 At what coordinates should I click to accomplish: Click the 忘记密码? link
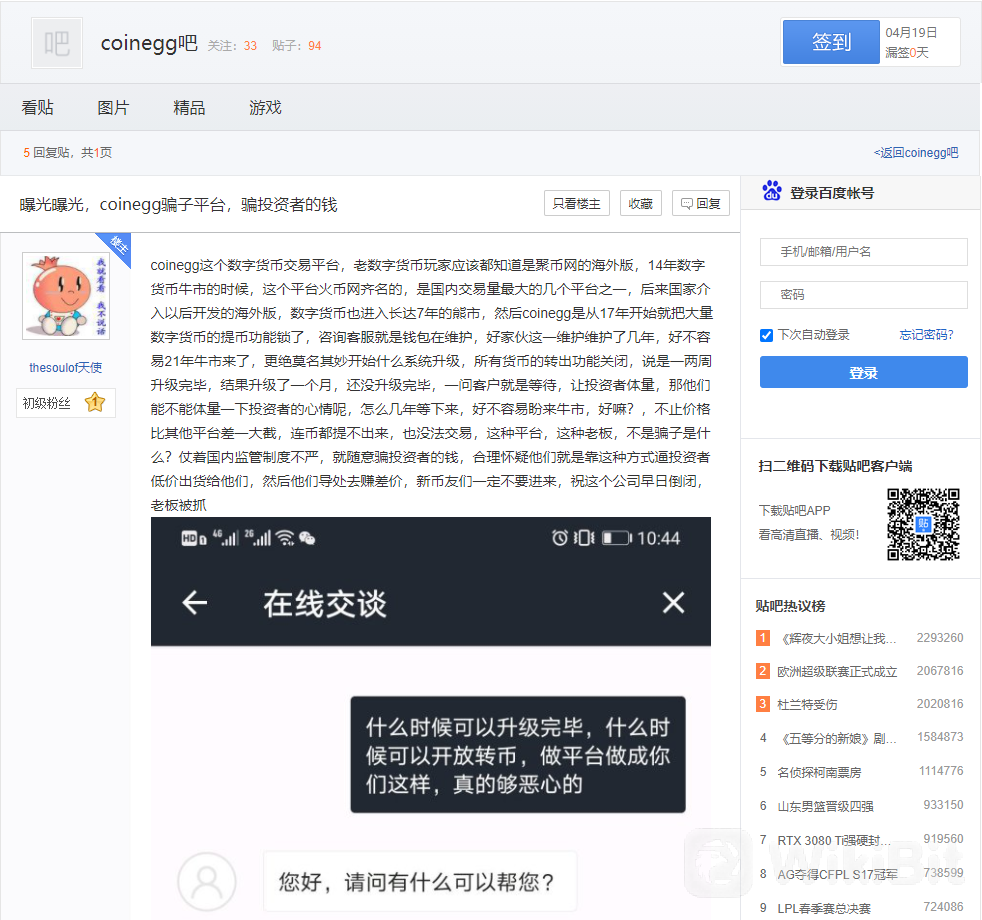tap(926, 335)
